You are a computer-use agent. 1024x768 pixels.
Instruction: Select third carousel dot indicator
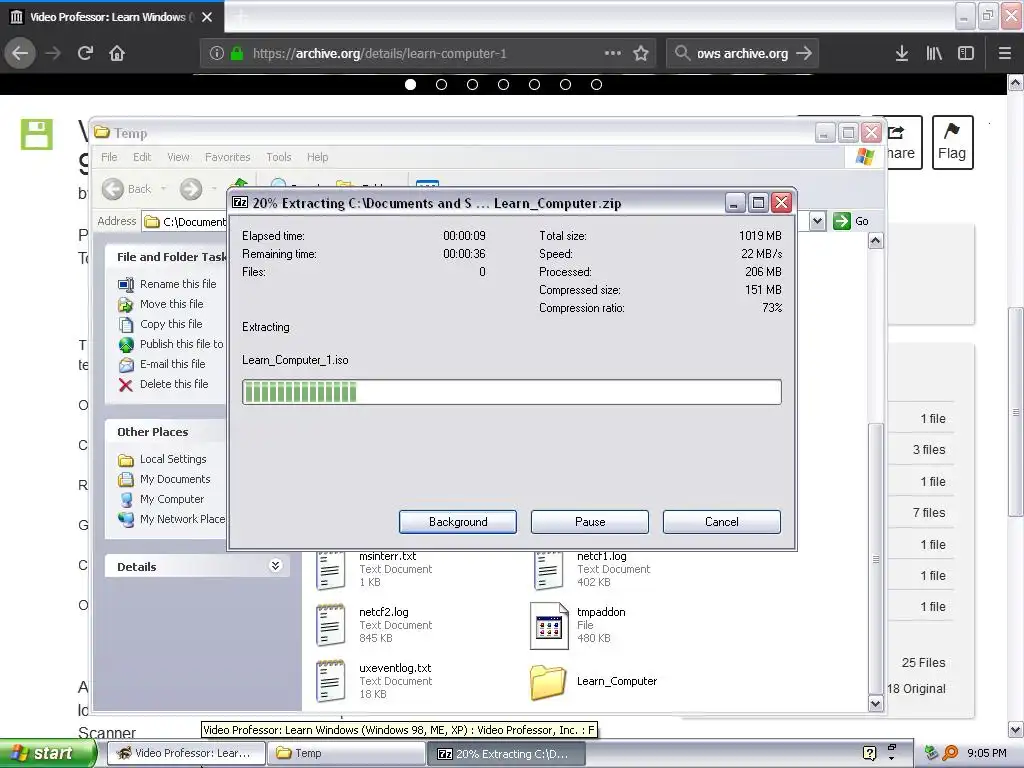pyautogui.click(x=472, y=84)
